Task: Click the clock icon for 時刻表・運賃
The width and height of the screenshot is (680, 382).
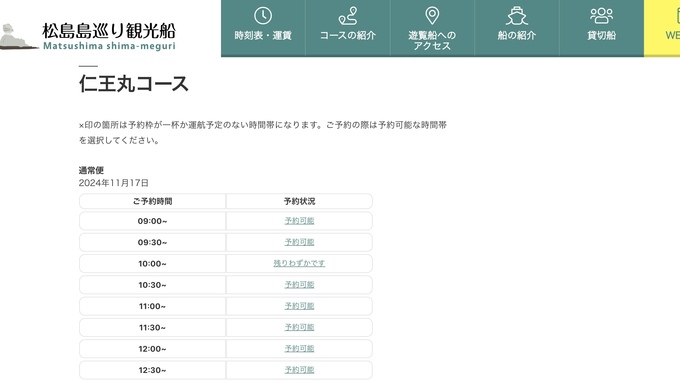Action: [x=263, y=16]
